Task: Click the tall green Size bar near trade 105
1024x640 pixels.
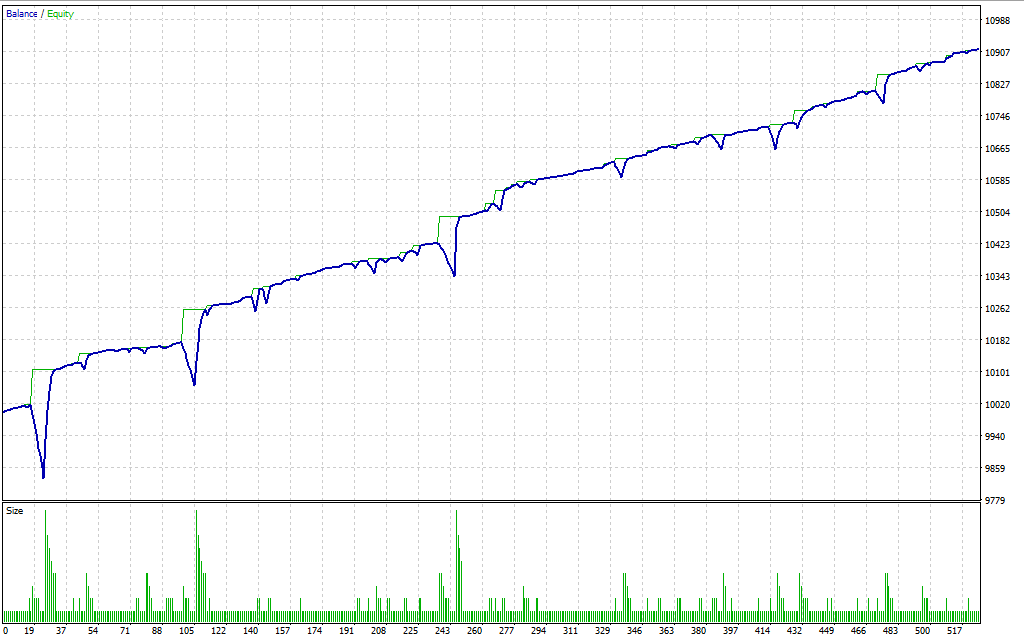Action: [x=196, y=560]
